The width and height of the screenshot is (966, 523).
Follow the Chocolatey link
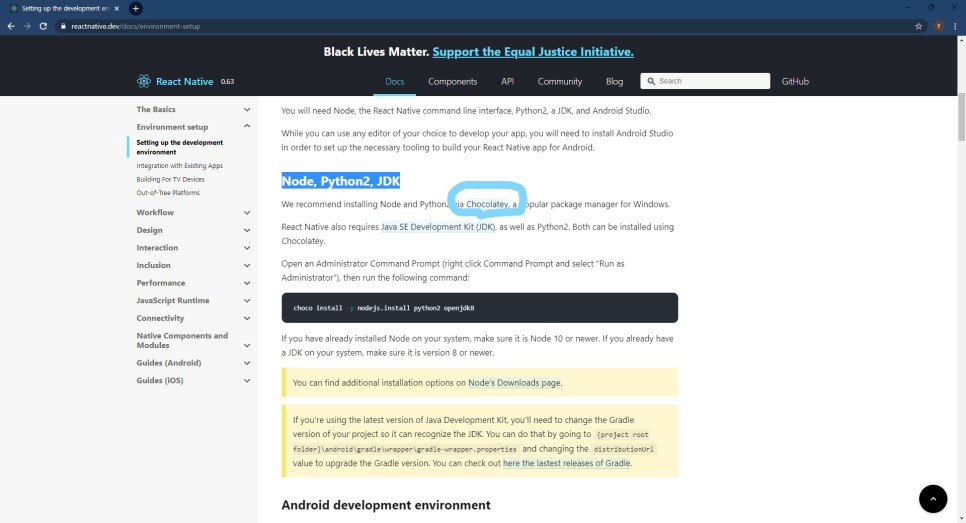pyautogui.click(x=487, y=204)
